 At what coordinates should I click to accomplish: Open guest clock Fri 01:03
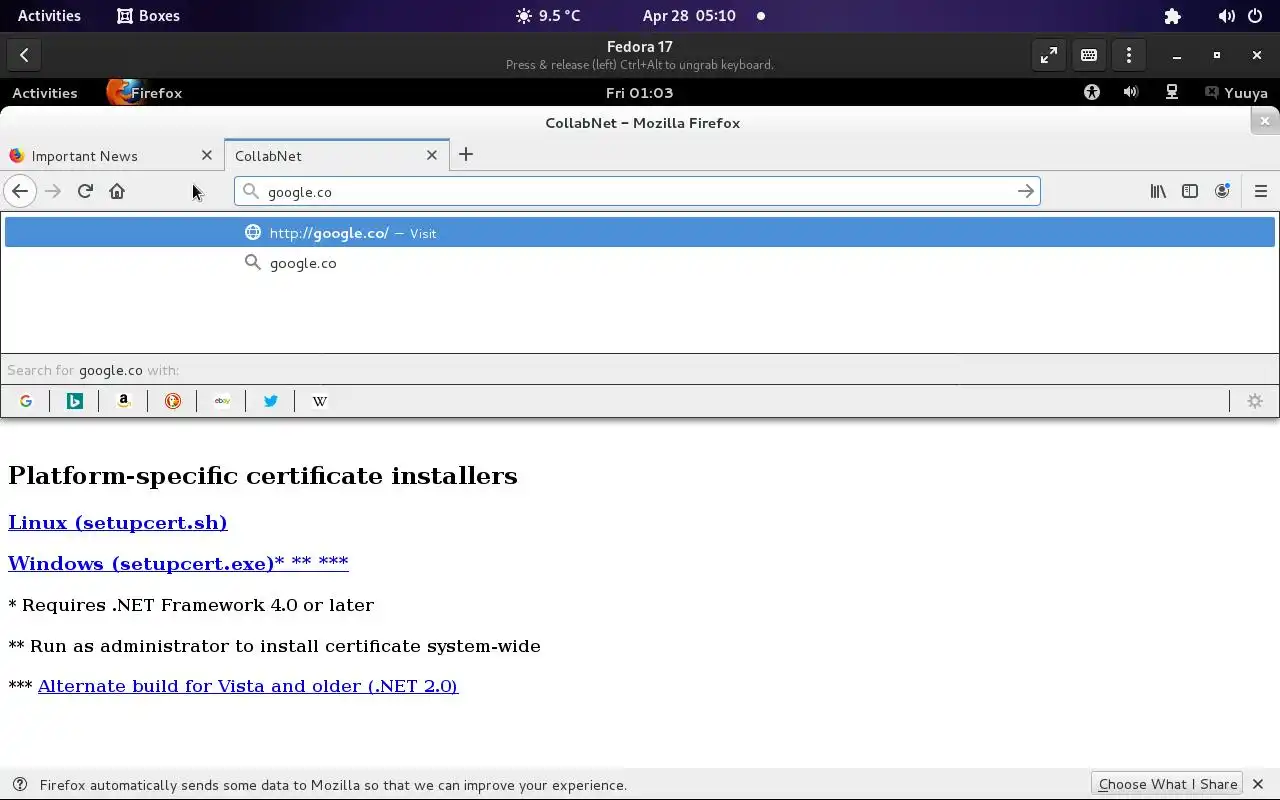coord(639,92)
